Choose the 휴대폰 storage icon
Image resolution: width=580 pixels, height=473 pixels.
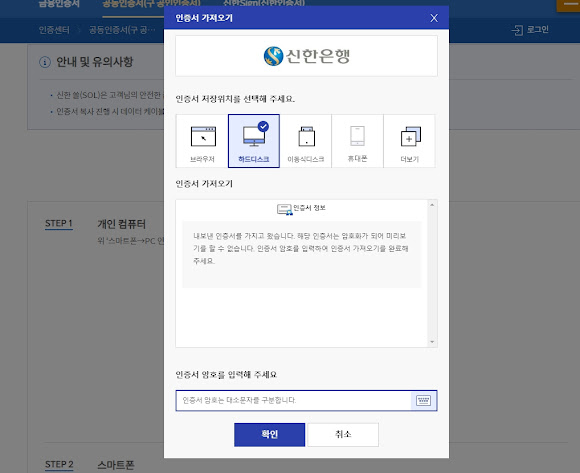(x=357, y=141)
